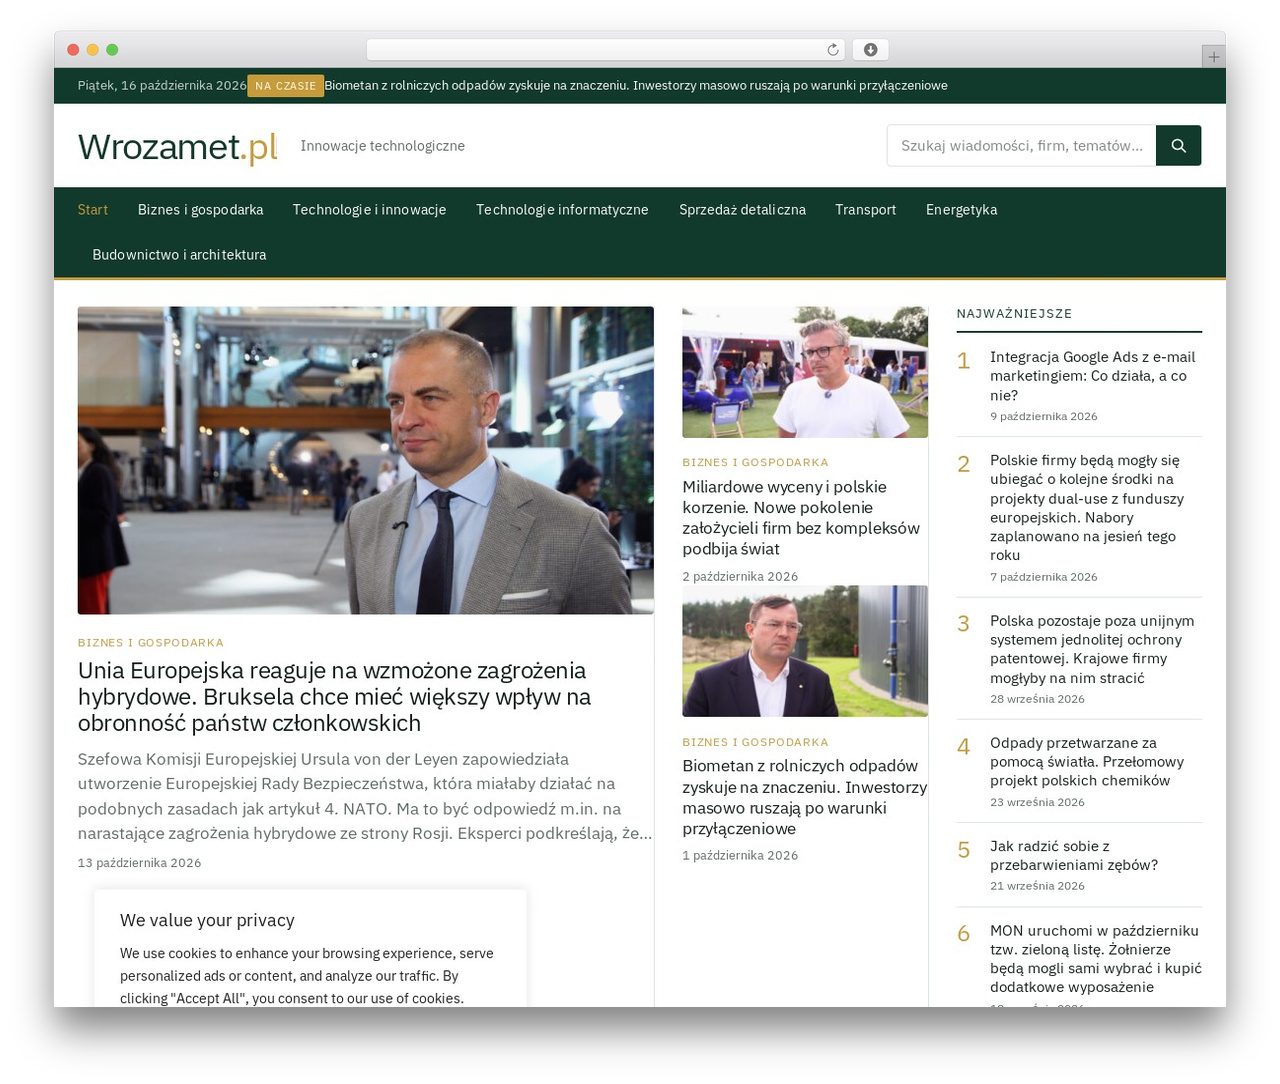Viewport: 1280px width, 1084px height.
Task: Click category label above Biometan article card
Action: pos(755,742)
